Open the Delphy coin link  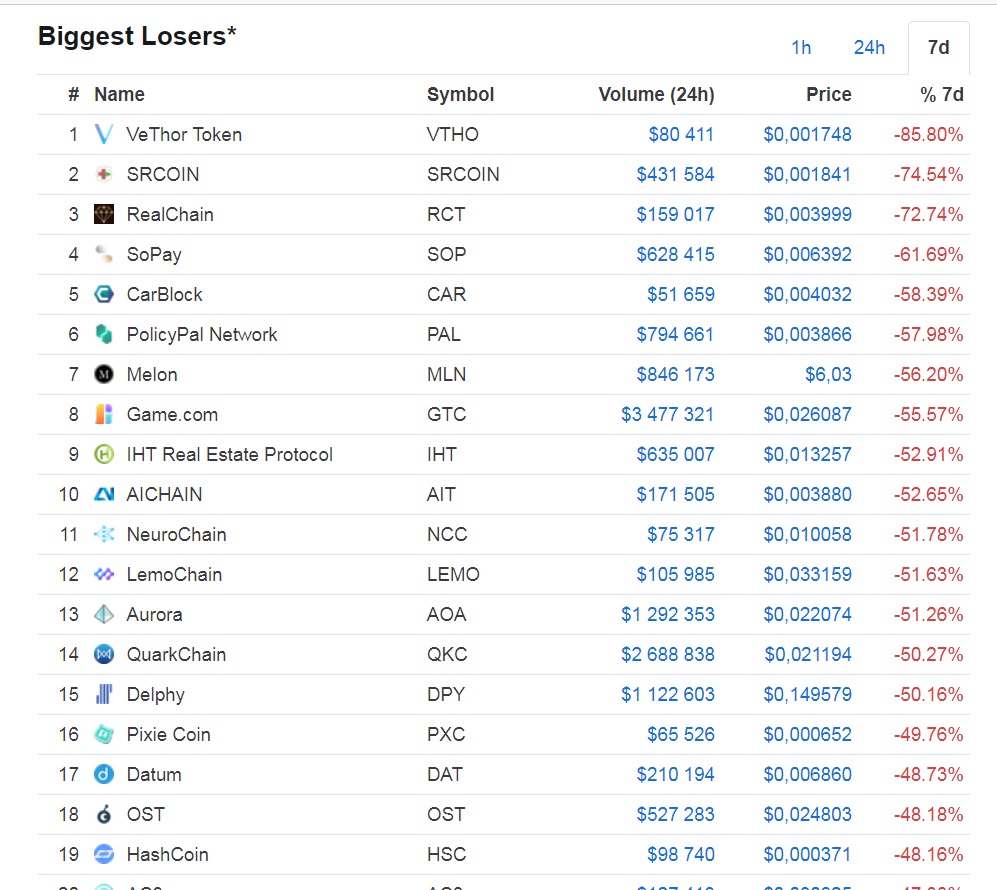click(156, 695)
